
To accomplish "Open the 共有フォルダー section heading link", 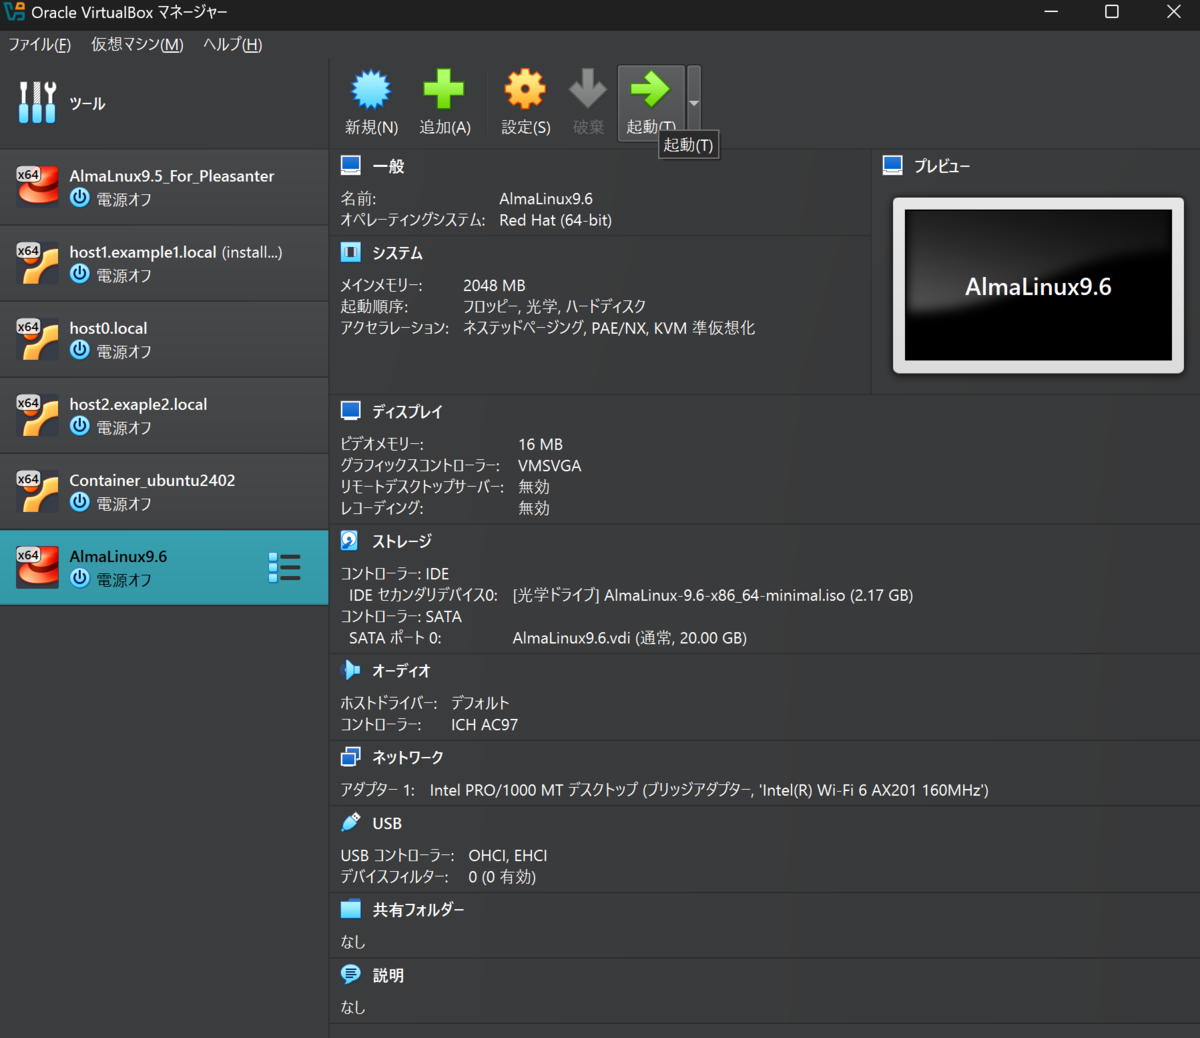I will (x=418, y=910).
